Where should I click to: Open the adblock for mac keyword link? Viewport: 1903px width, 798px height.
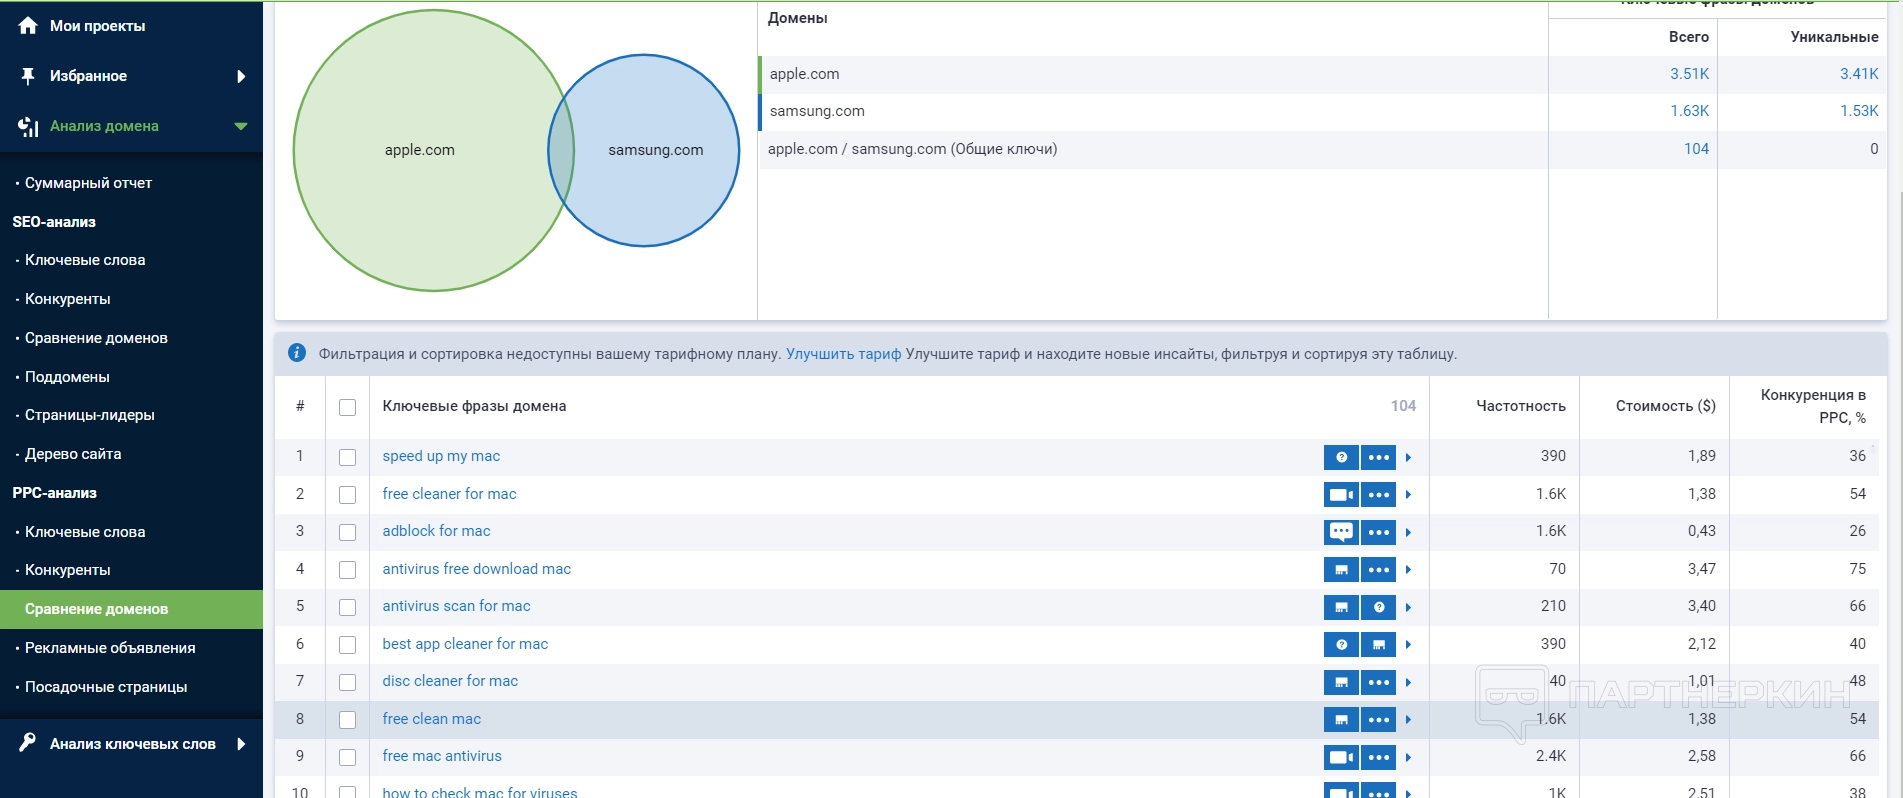point(436,531)
